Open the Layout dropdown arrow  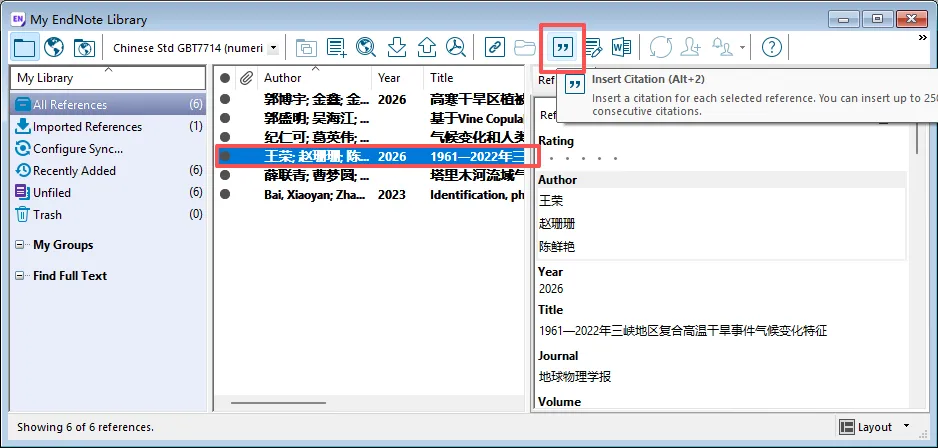(x=906, y=426)
